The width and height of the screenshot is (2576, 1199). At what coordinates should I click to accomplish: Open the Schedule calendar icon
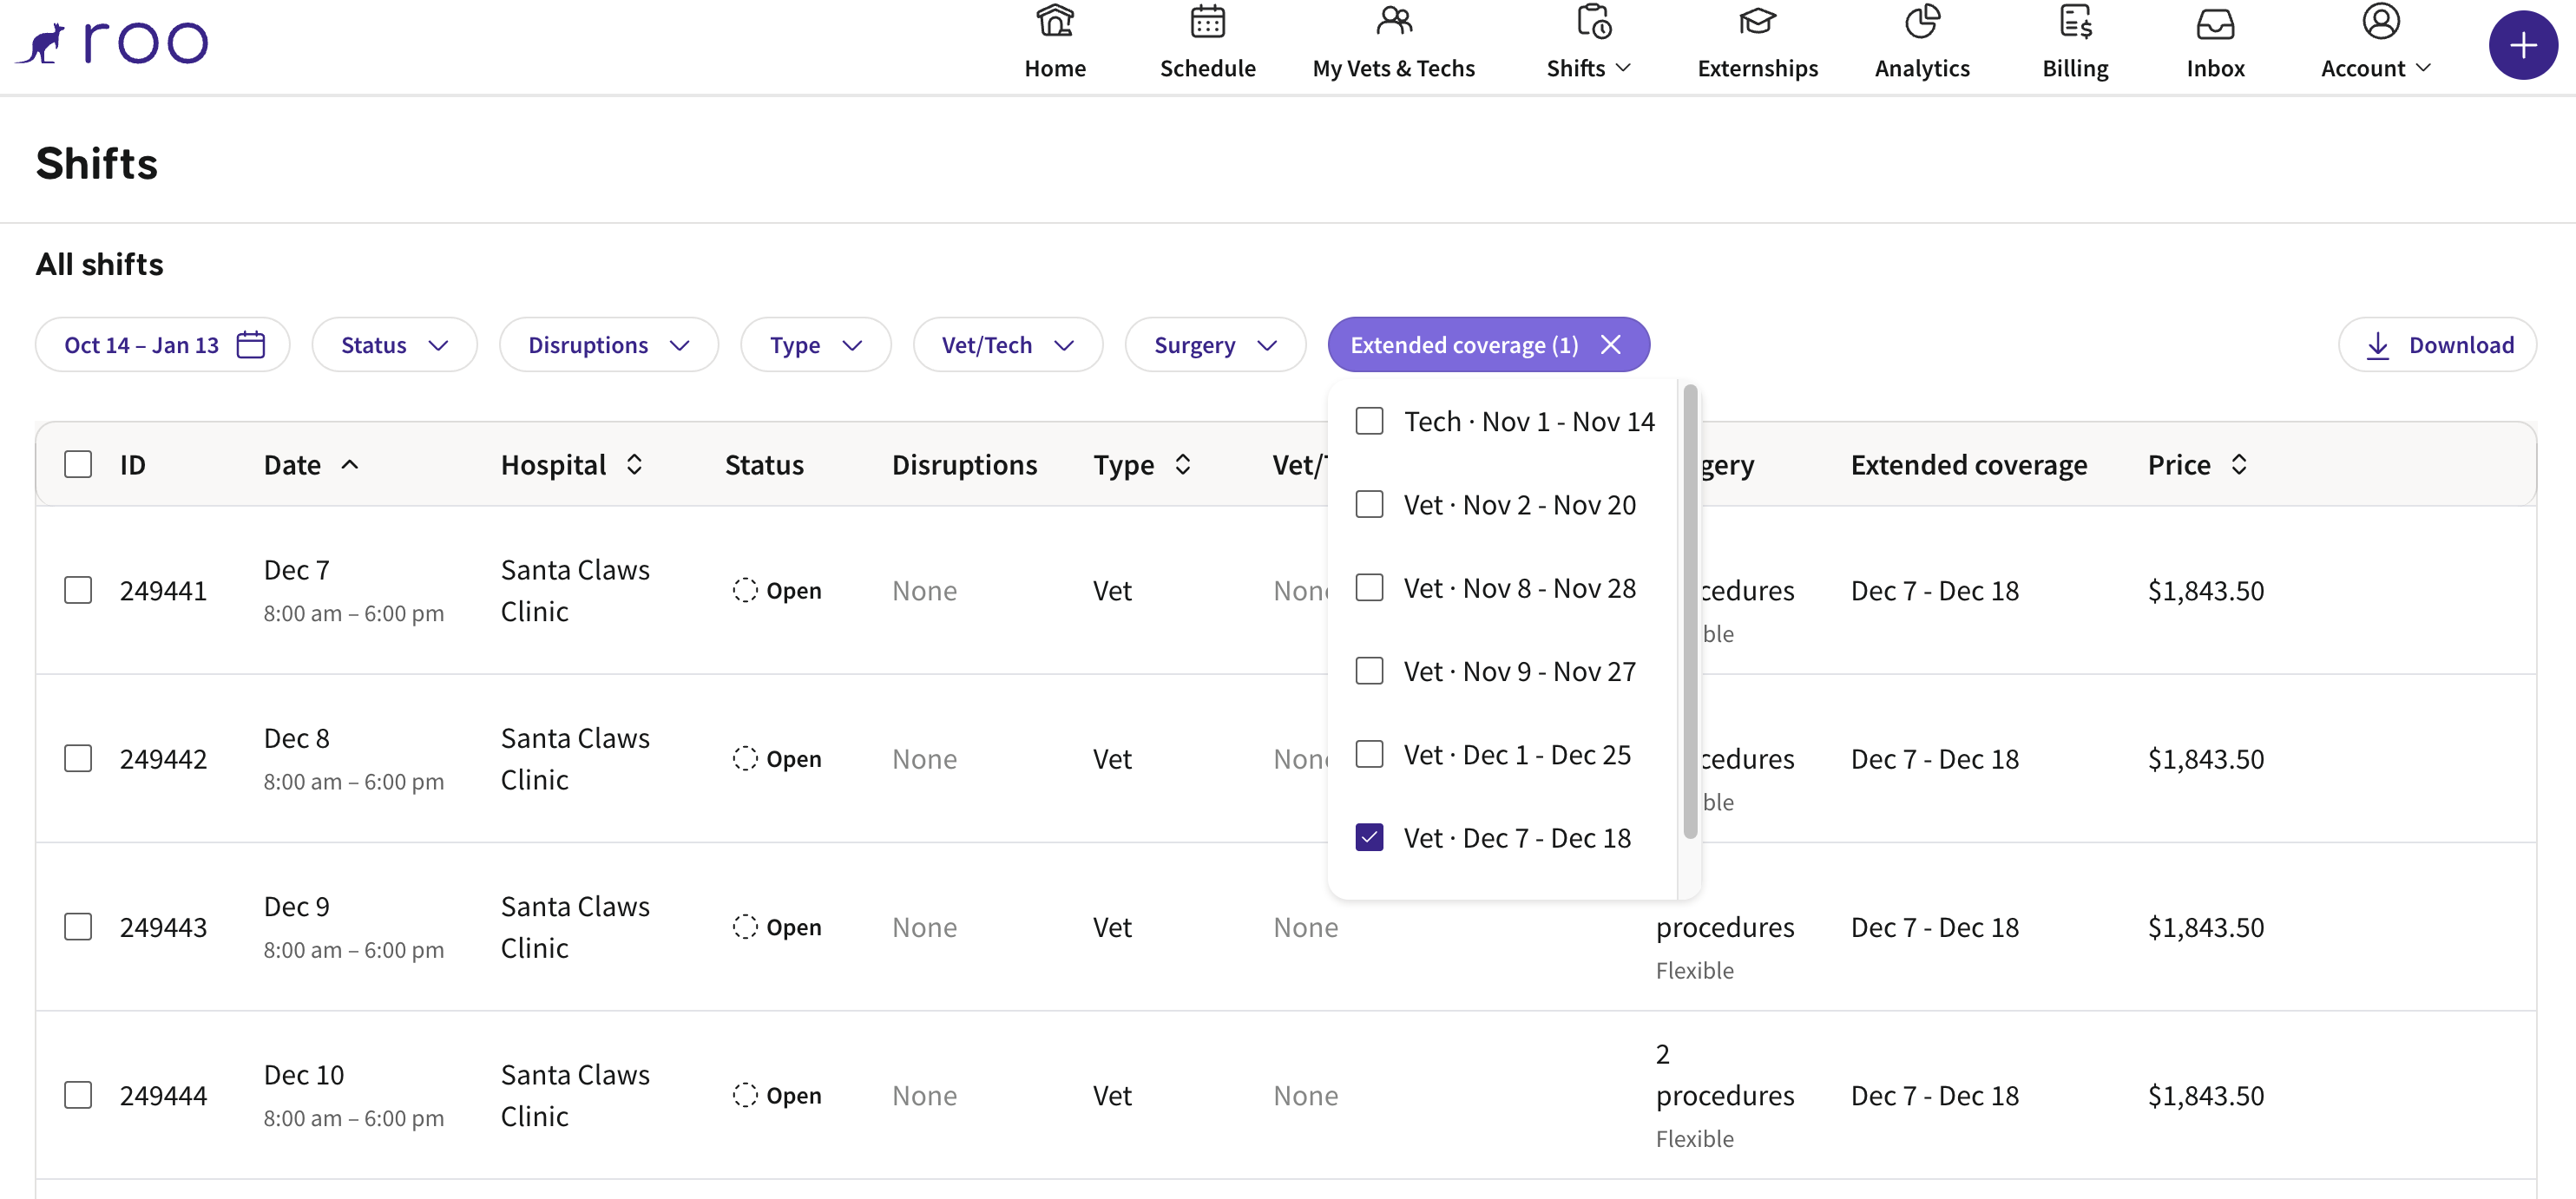(x=1207, y=22)
